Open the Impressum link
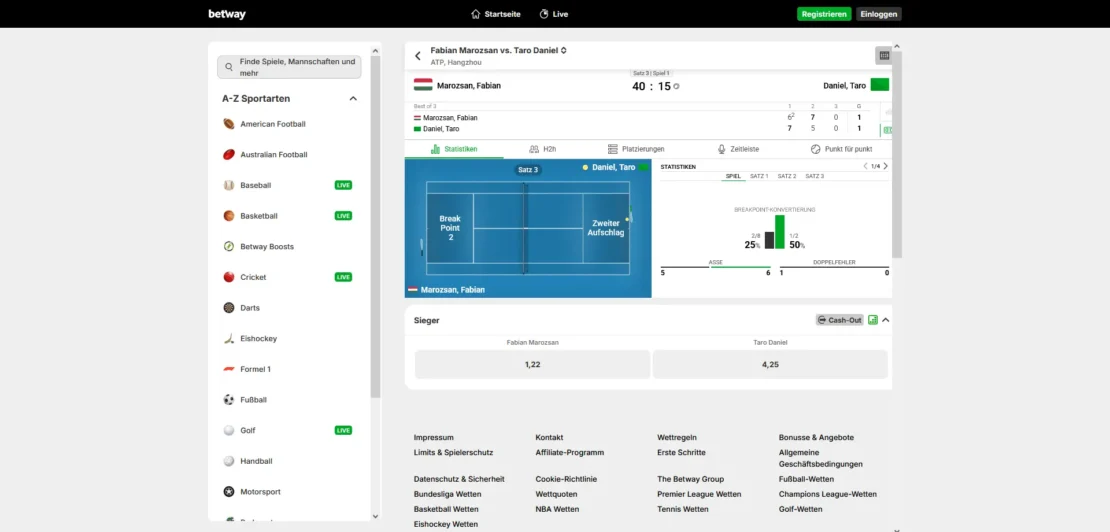 coord(433,437)
